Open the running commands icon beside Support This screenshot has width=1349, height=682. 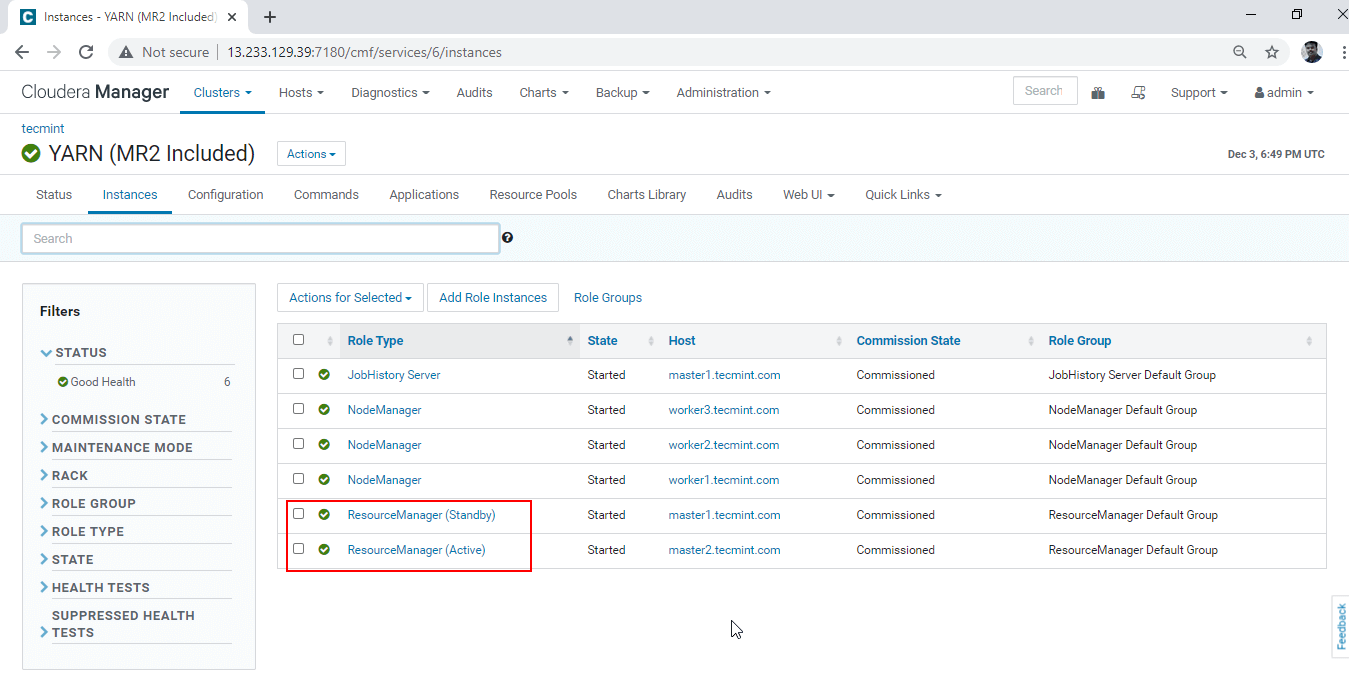(1138, 93)
